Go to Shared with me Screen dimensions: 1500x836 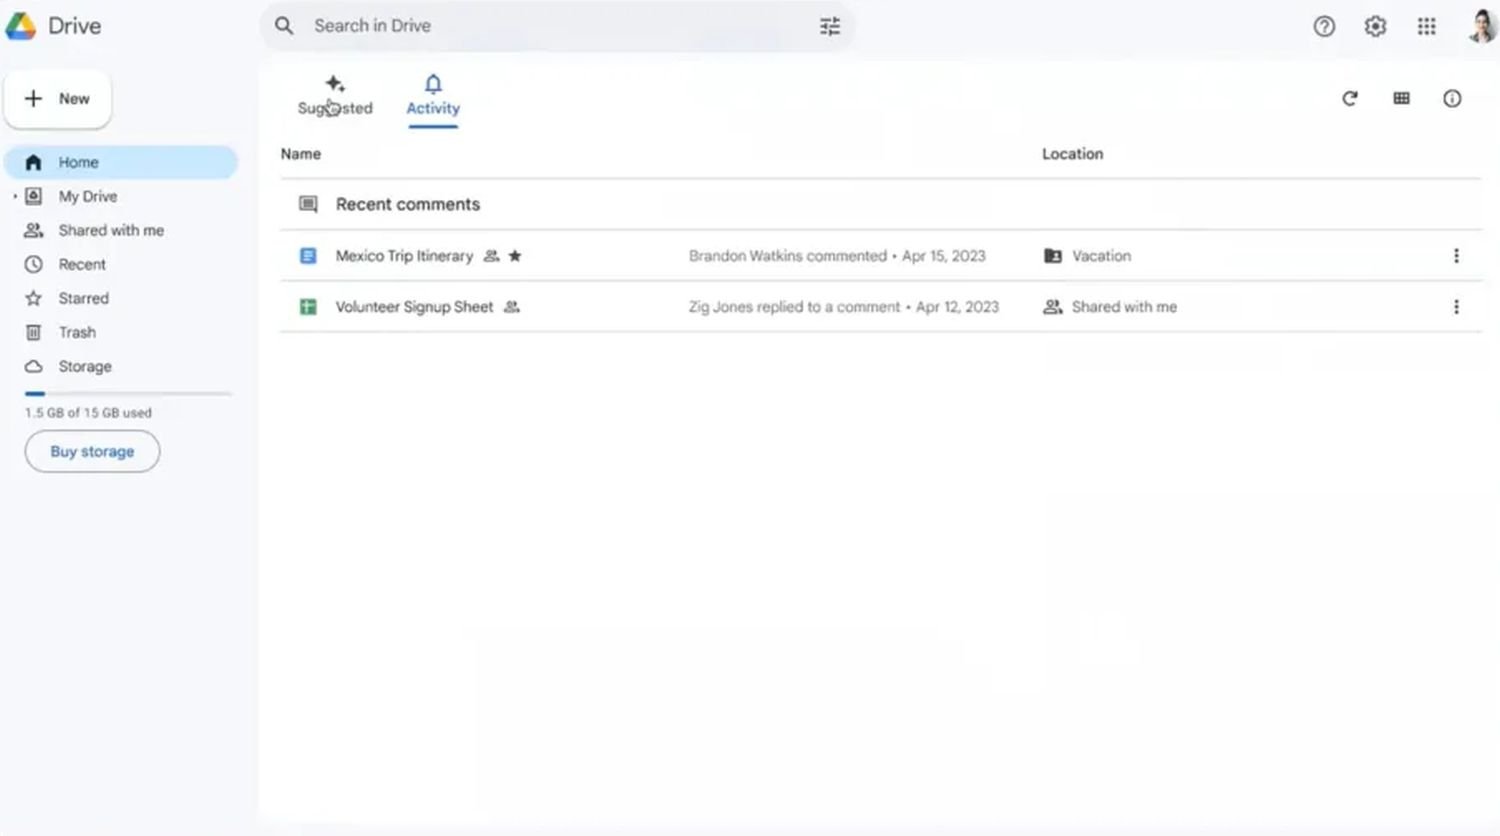pos(110,230)
